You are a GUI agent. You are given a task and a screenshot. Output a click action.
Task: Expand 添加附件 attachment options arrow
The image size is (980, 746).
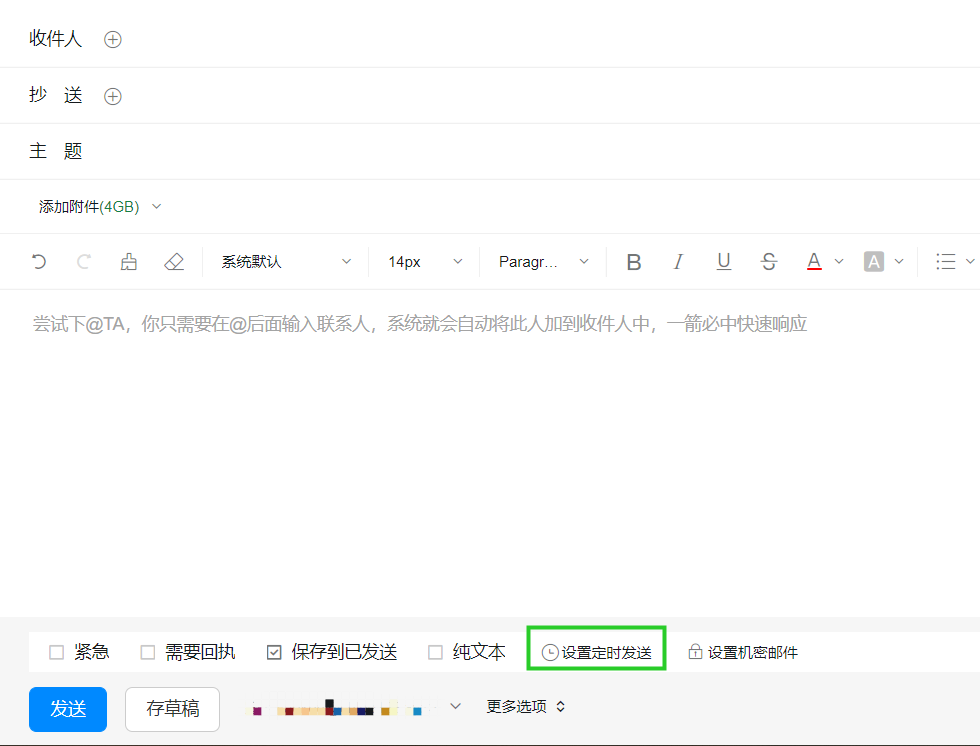157,207
